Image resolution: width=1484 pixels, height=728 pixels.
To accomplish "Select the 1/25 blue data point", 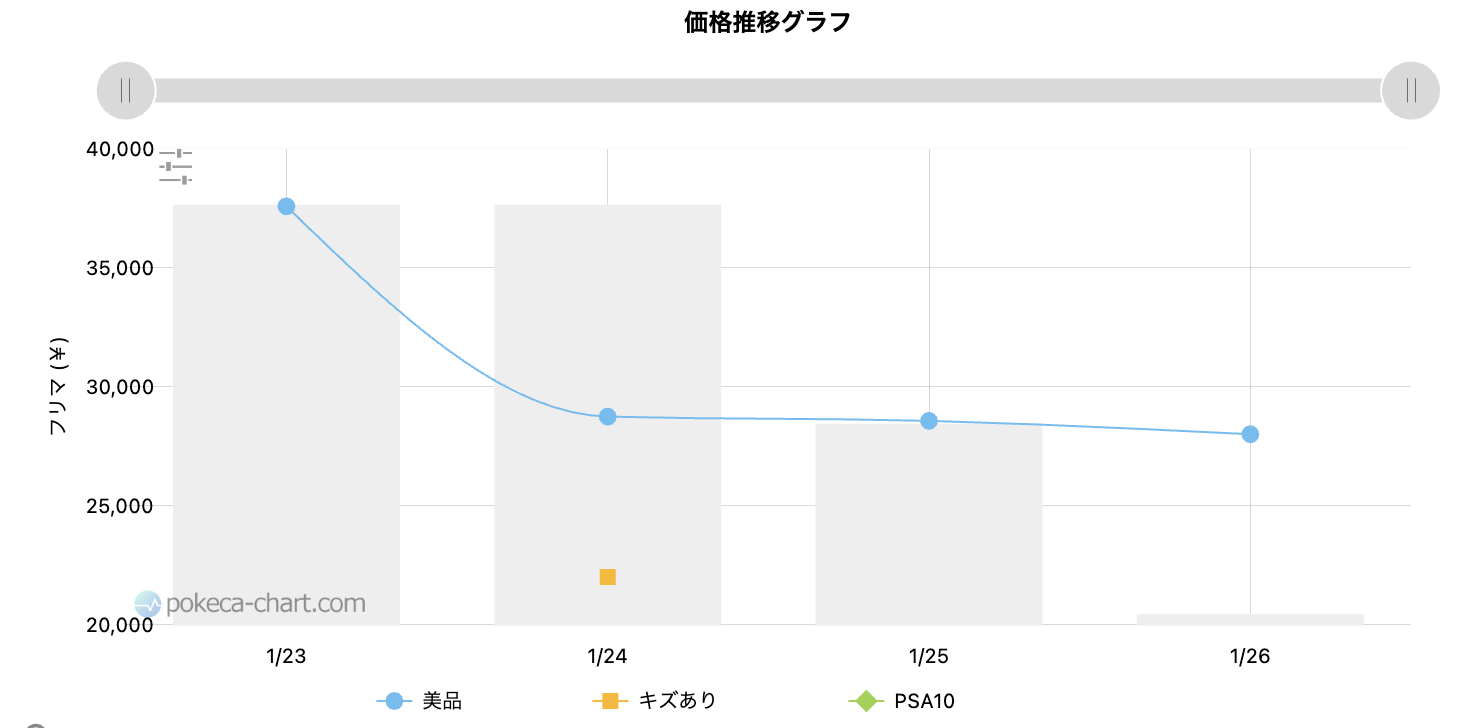I will (x=929, y=421).
